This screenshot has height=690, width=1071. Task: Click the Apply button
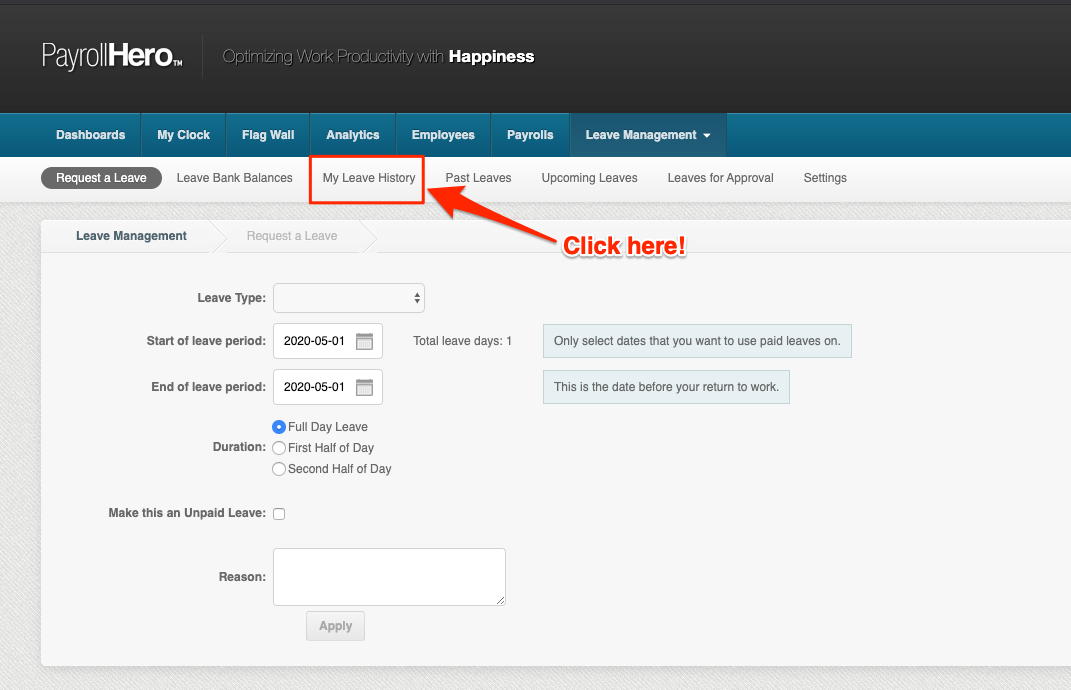335,626
